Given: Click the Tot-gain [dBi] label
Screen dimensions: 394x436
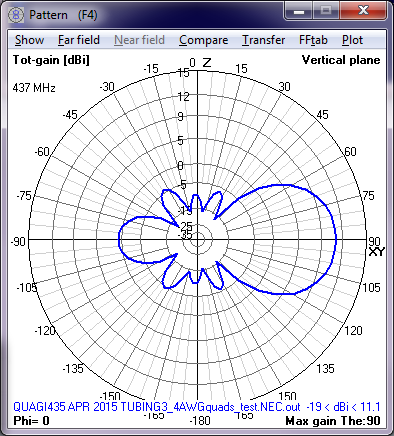Looking at the screenshot, I should tap(51, 60).
